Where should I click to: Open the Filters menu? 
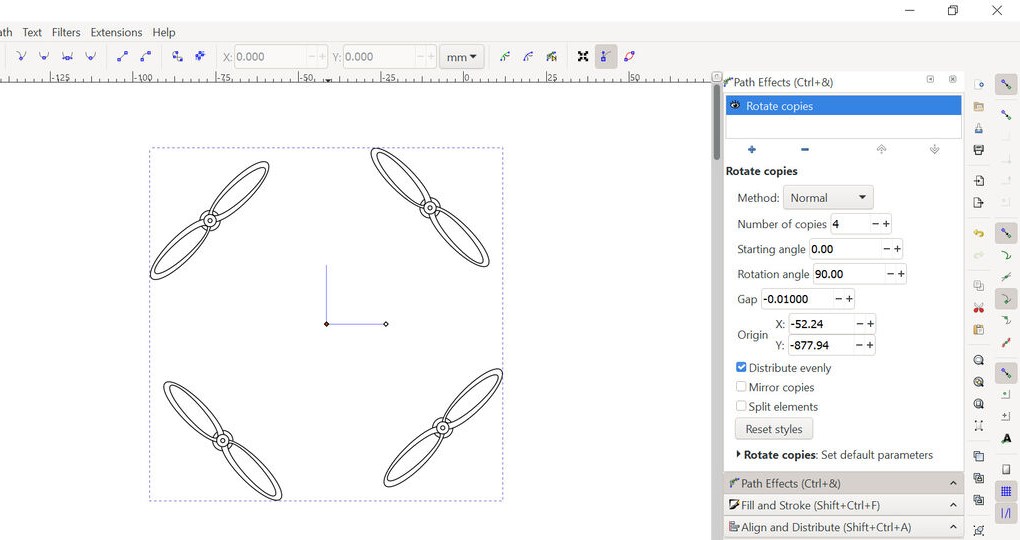[66, 32]
